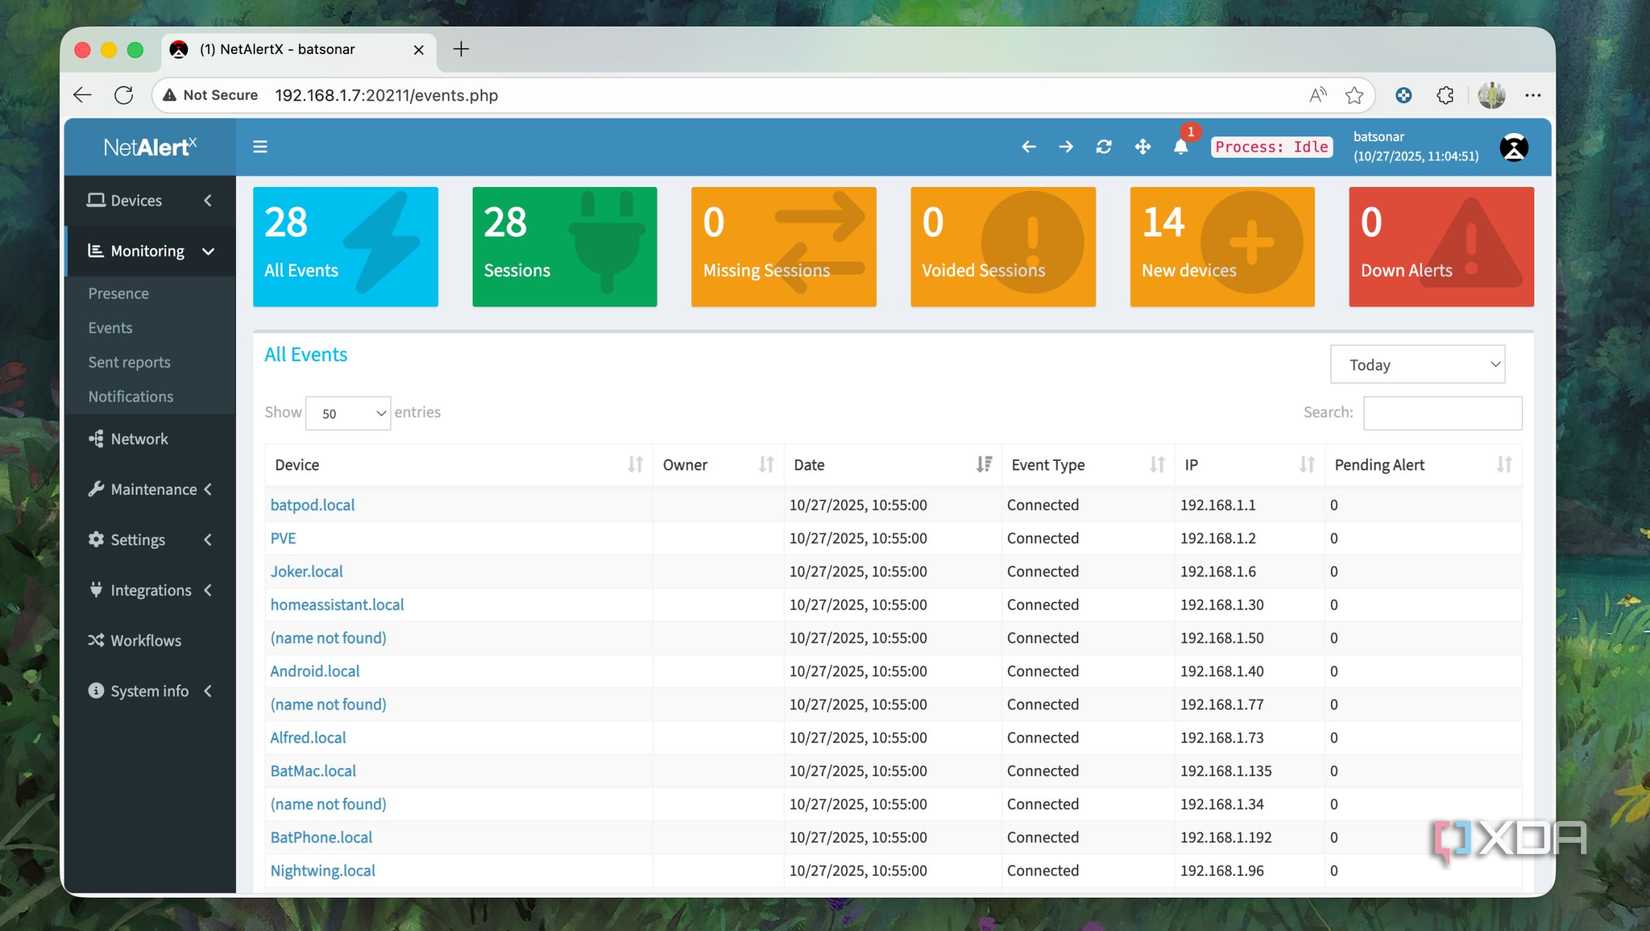Open Notifications under Monitoring
Viewport: 1650px width, 931px height.
[130, 397]
